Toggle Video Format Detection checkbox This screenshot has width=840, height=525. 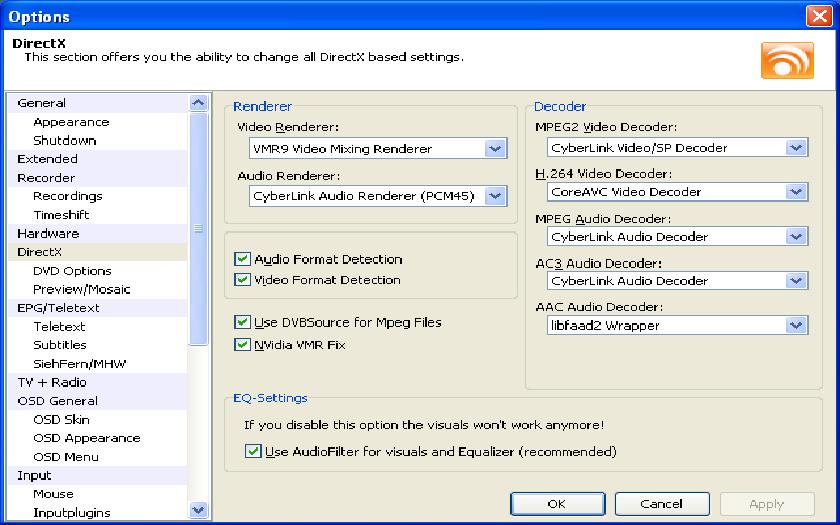242,280
